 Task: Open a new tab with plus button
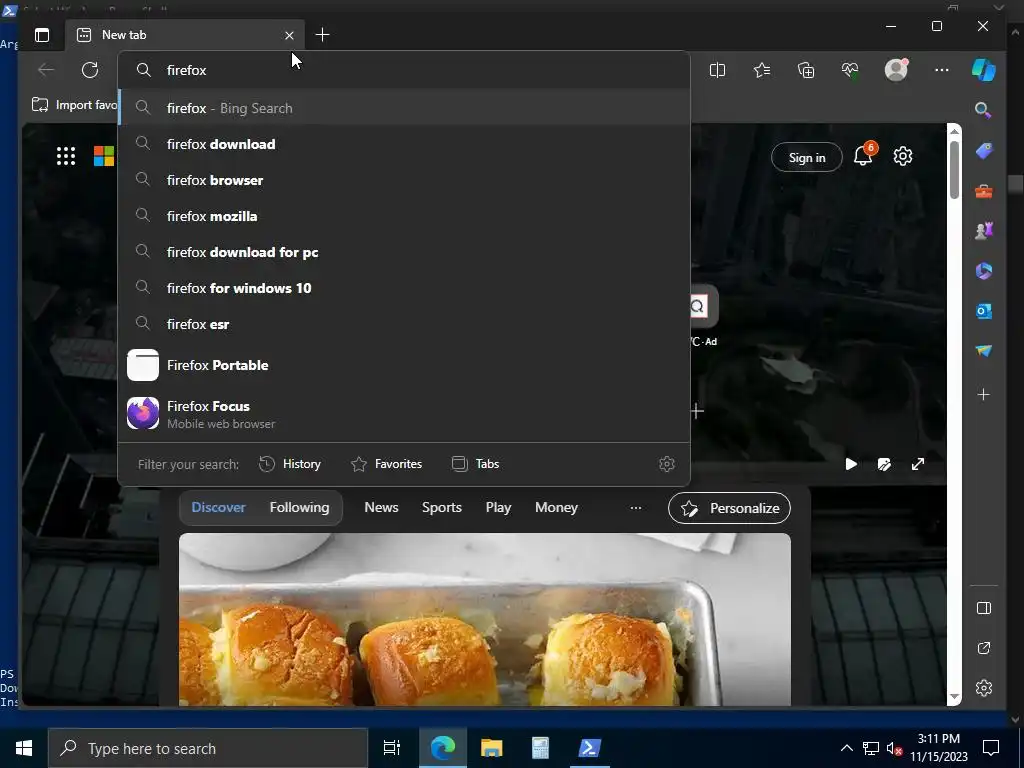click(x=322, y=35)
